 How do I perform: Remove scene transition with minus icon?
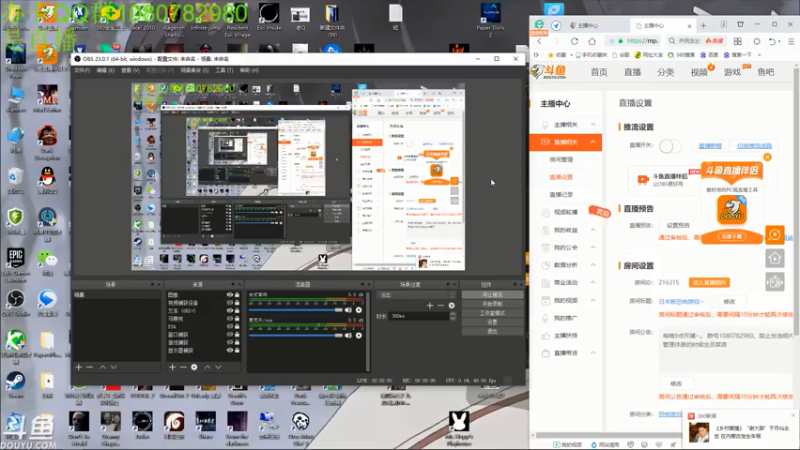tap(441, 305)
